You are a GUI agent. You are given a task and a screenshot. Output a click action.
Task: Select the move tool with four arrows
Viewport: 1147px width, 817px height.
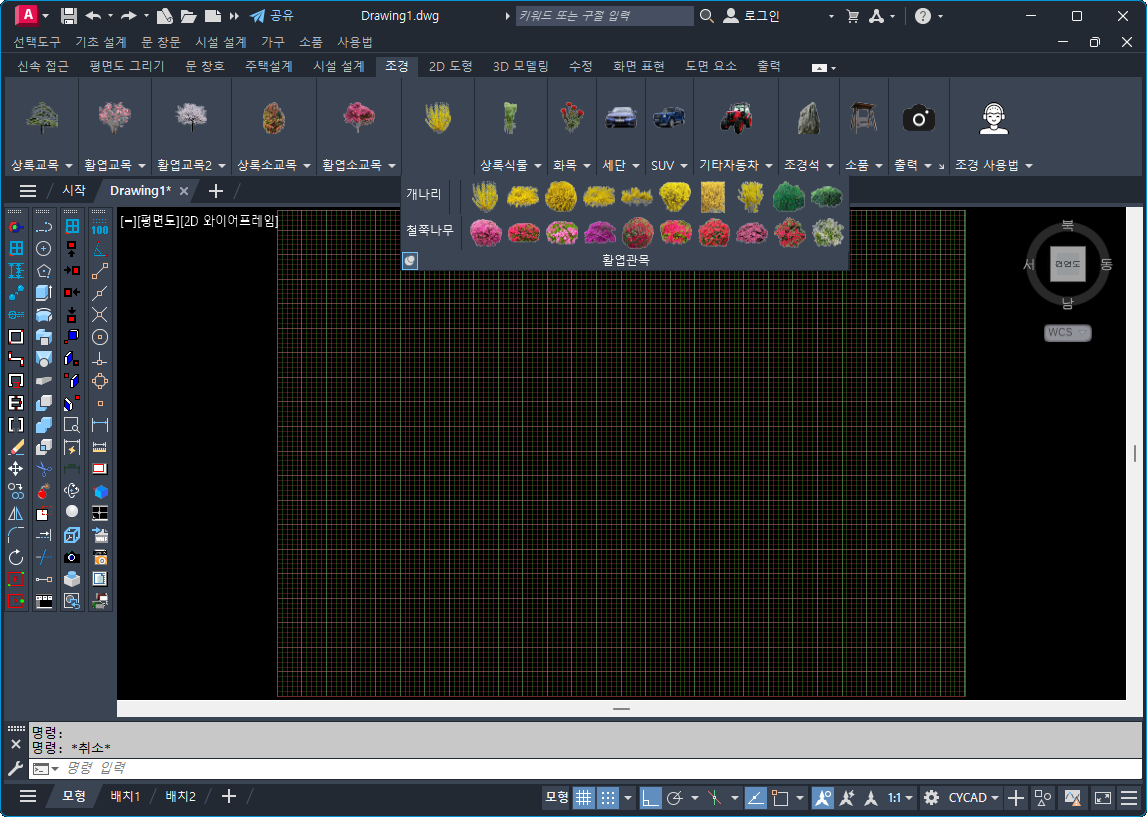point(16,469)
